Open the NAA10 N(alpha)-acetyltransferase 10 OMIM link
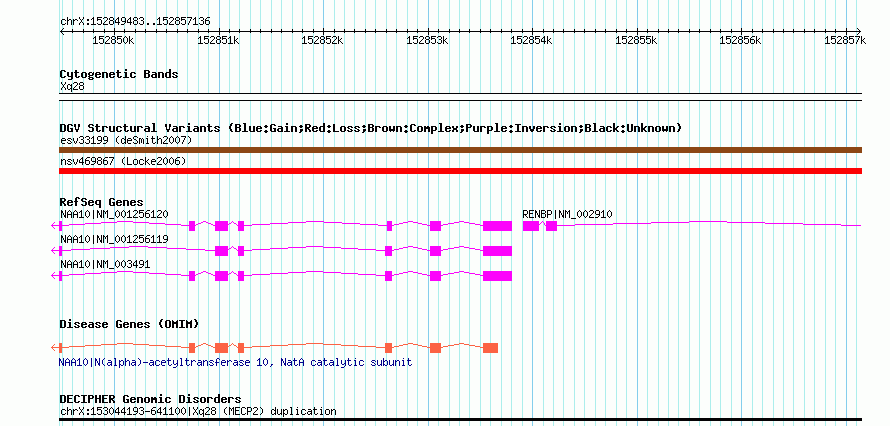890x426 pixels. point(236,362)
